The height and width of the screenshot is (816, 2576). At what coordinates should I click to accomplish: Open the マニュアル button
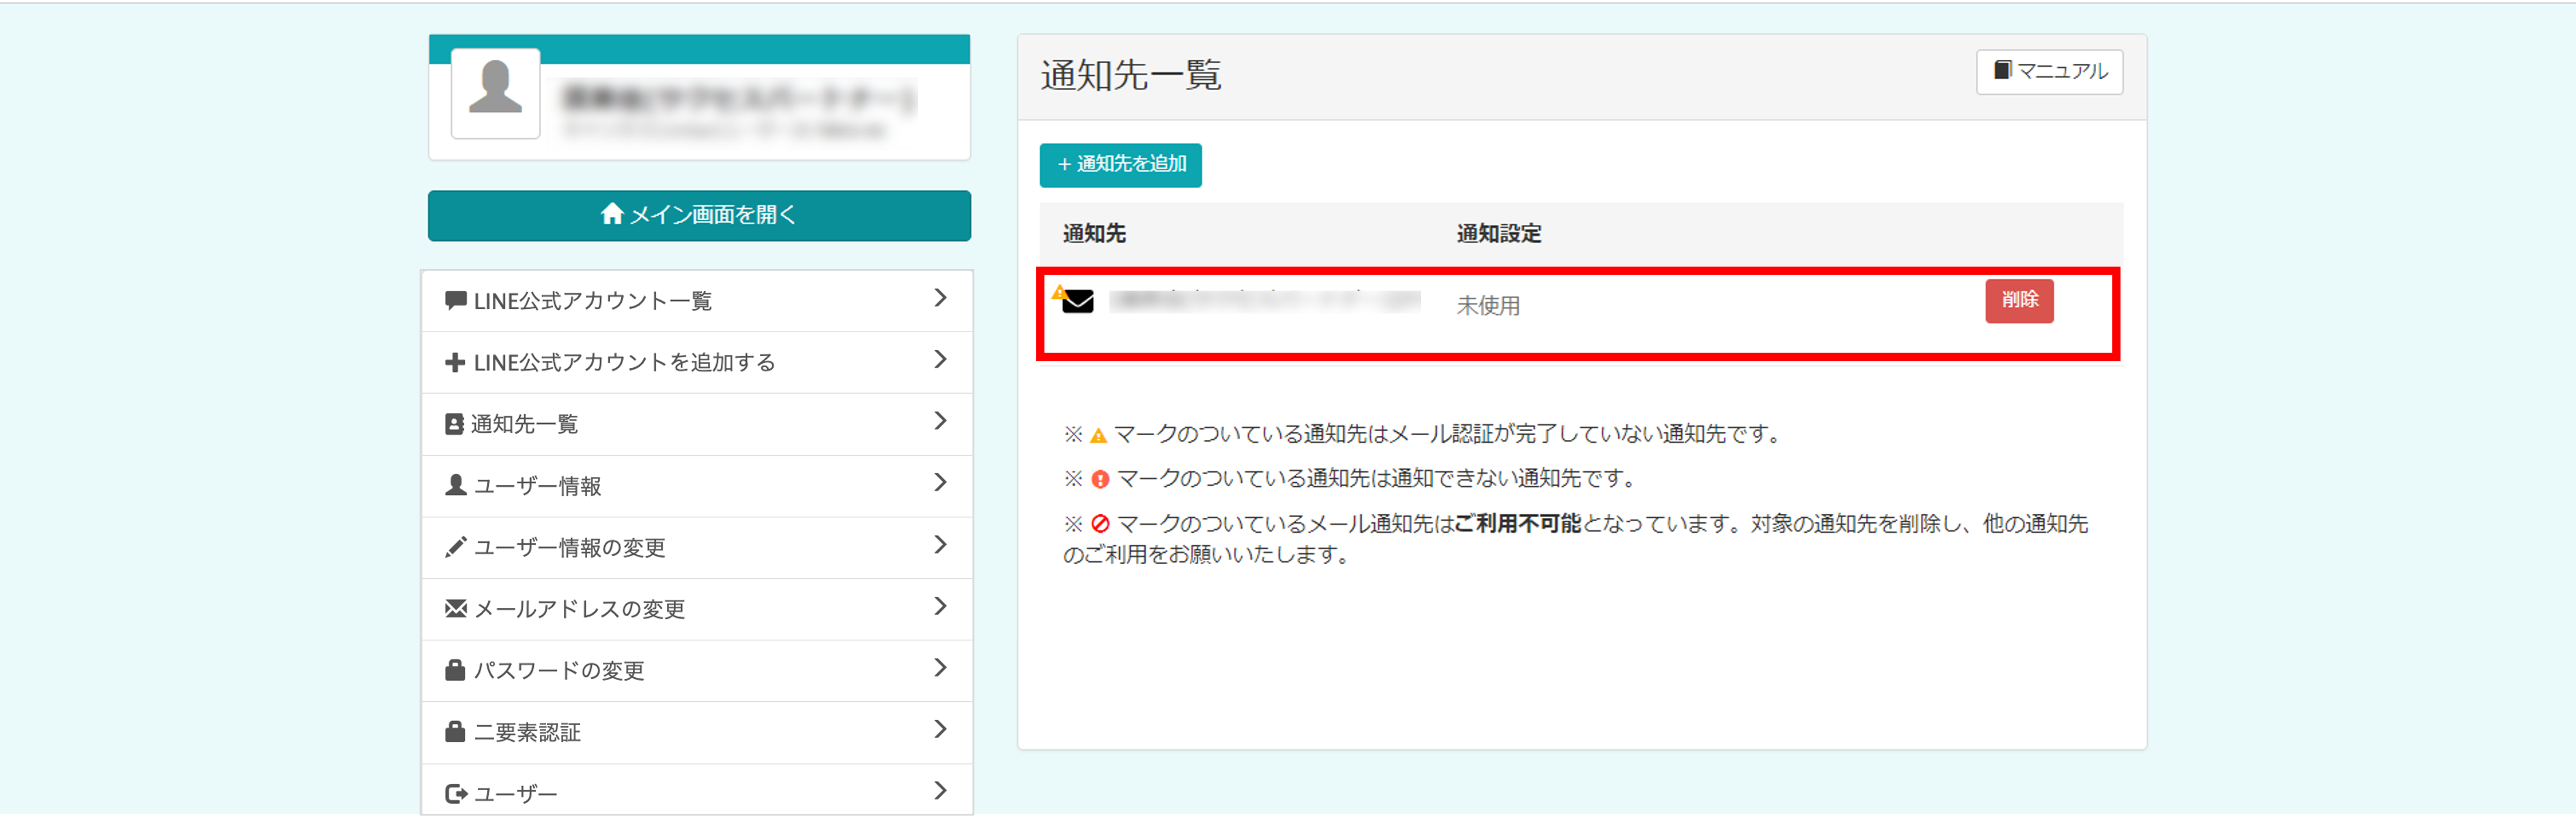click(2048, 72)
